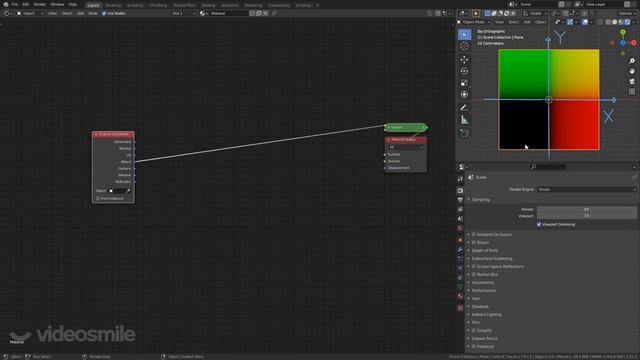Open node editor View menu

coord(53,13)
